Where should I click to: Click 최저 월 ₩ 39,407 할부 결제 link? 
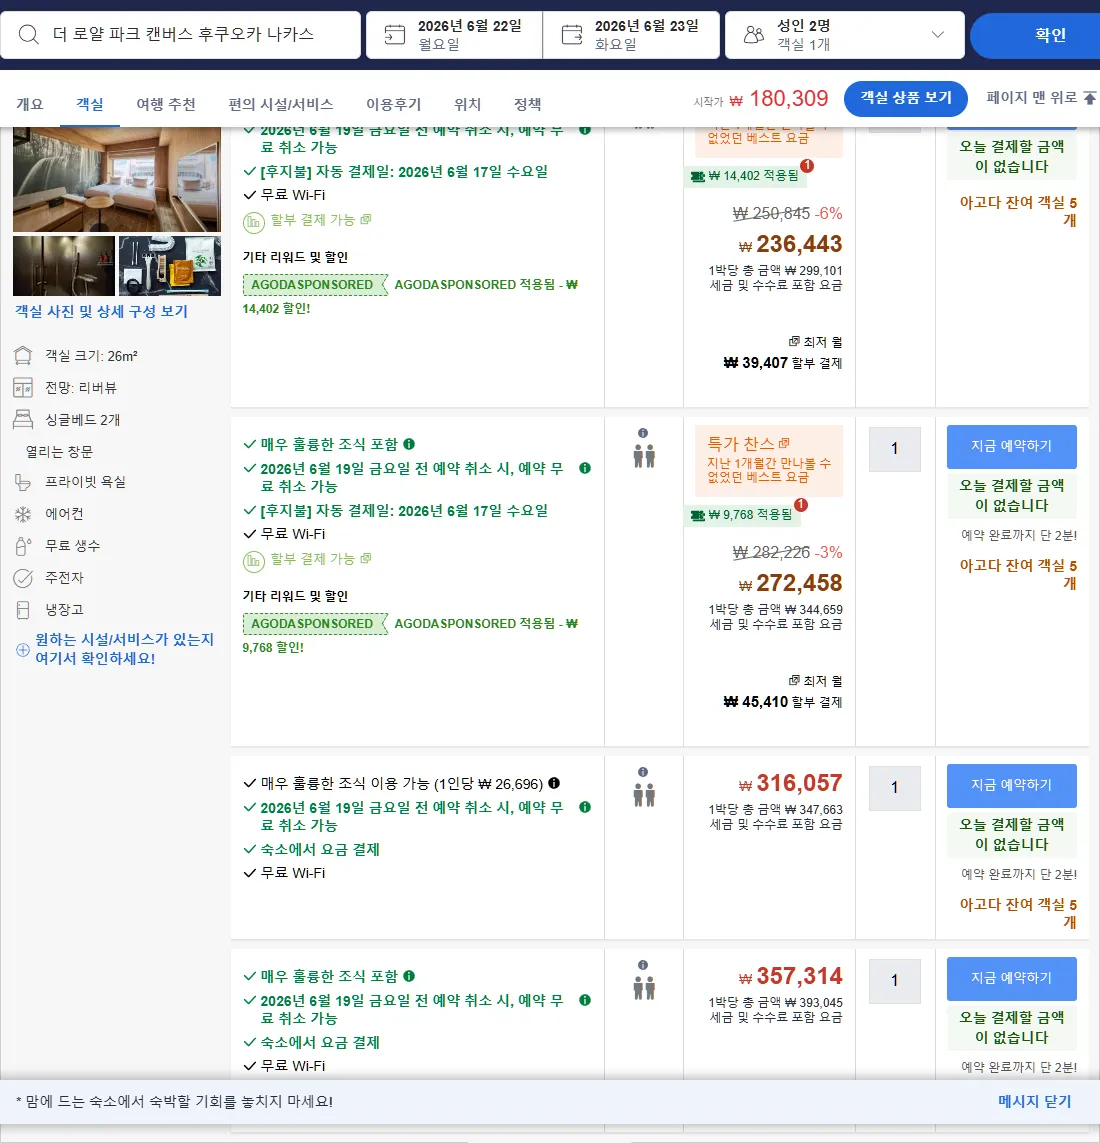coord(782,352)
